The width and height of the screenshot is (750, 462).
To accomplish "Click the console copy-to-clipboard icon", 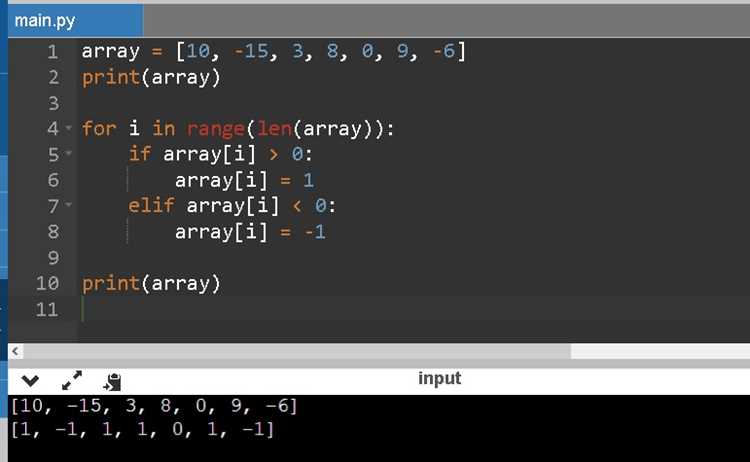I will click(112, 382).
